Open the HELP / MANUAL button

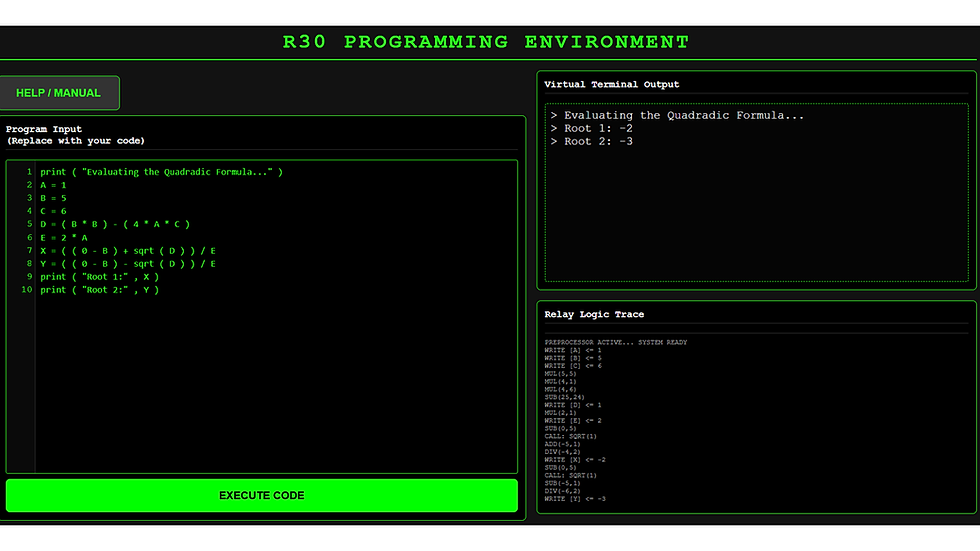point(59,93)
